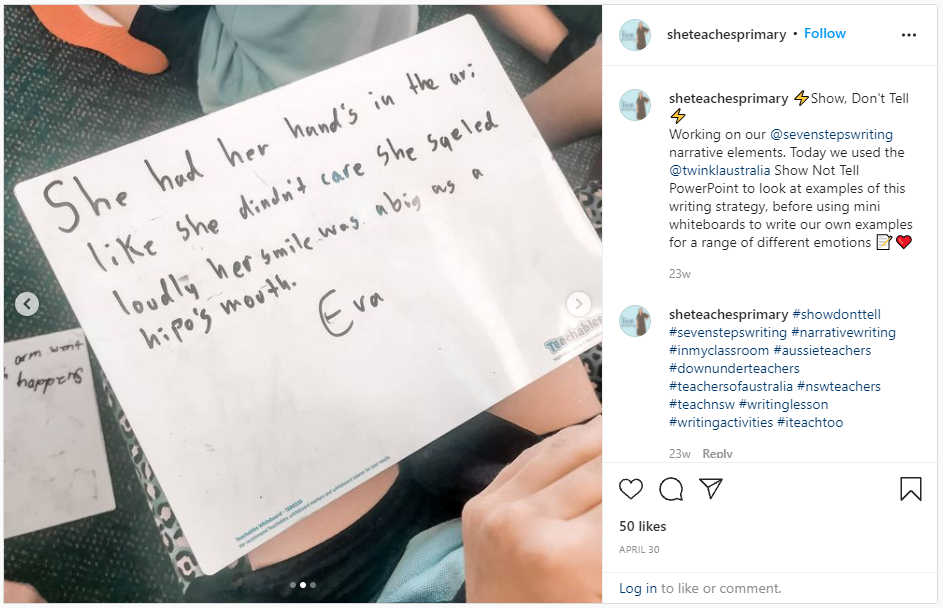Advance to the next photo arrow
The image size is (943, 608).
pos(578,304)
